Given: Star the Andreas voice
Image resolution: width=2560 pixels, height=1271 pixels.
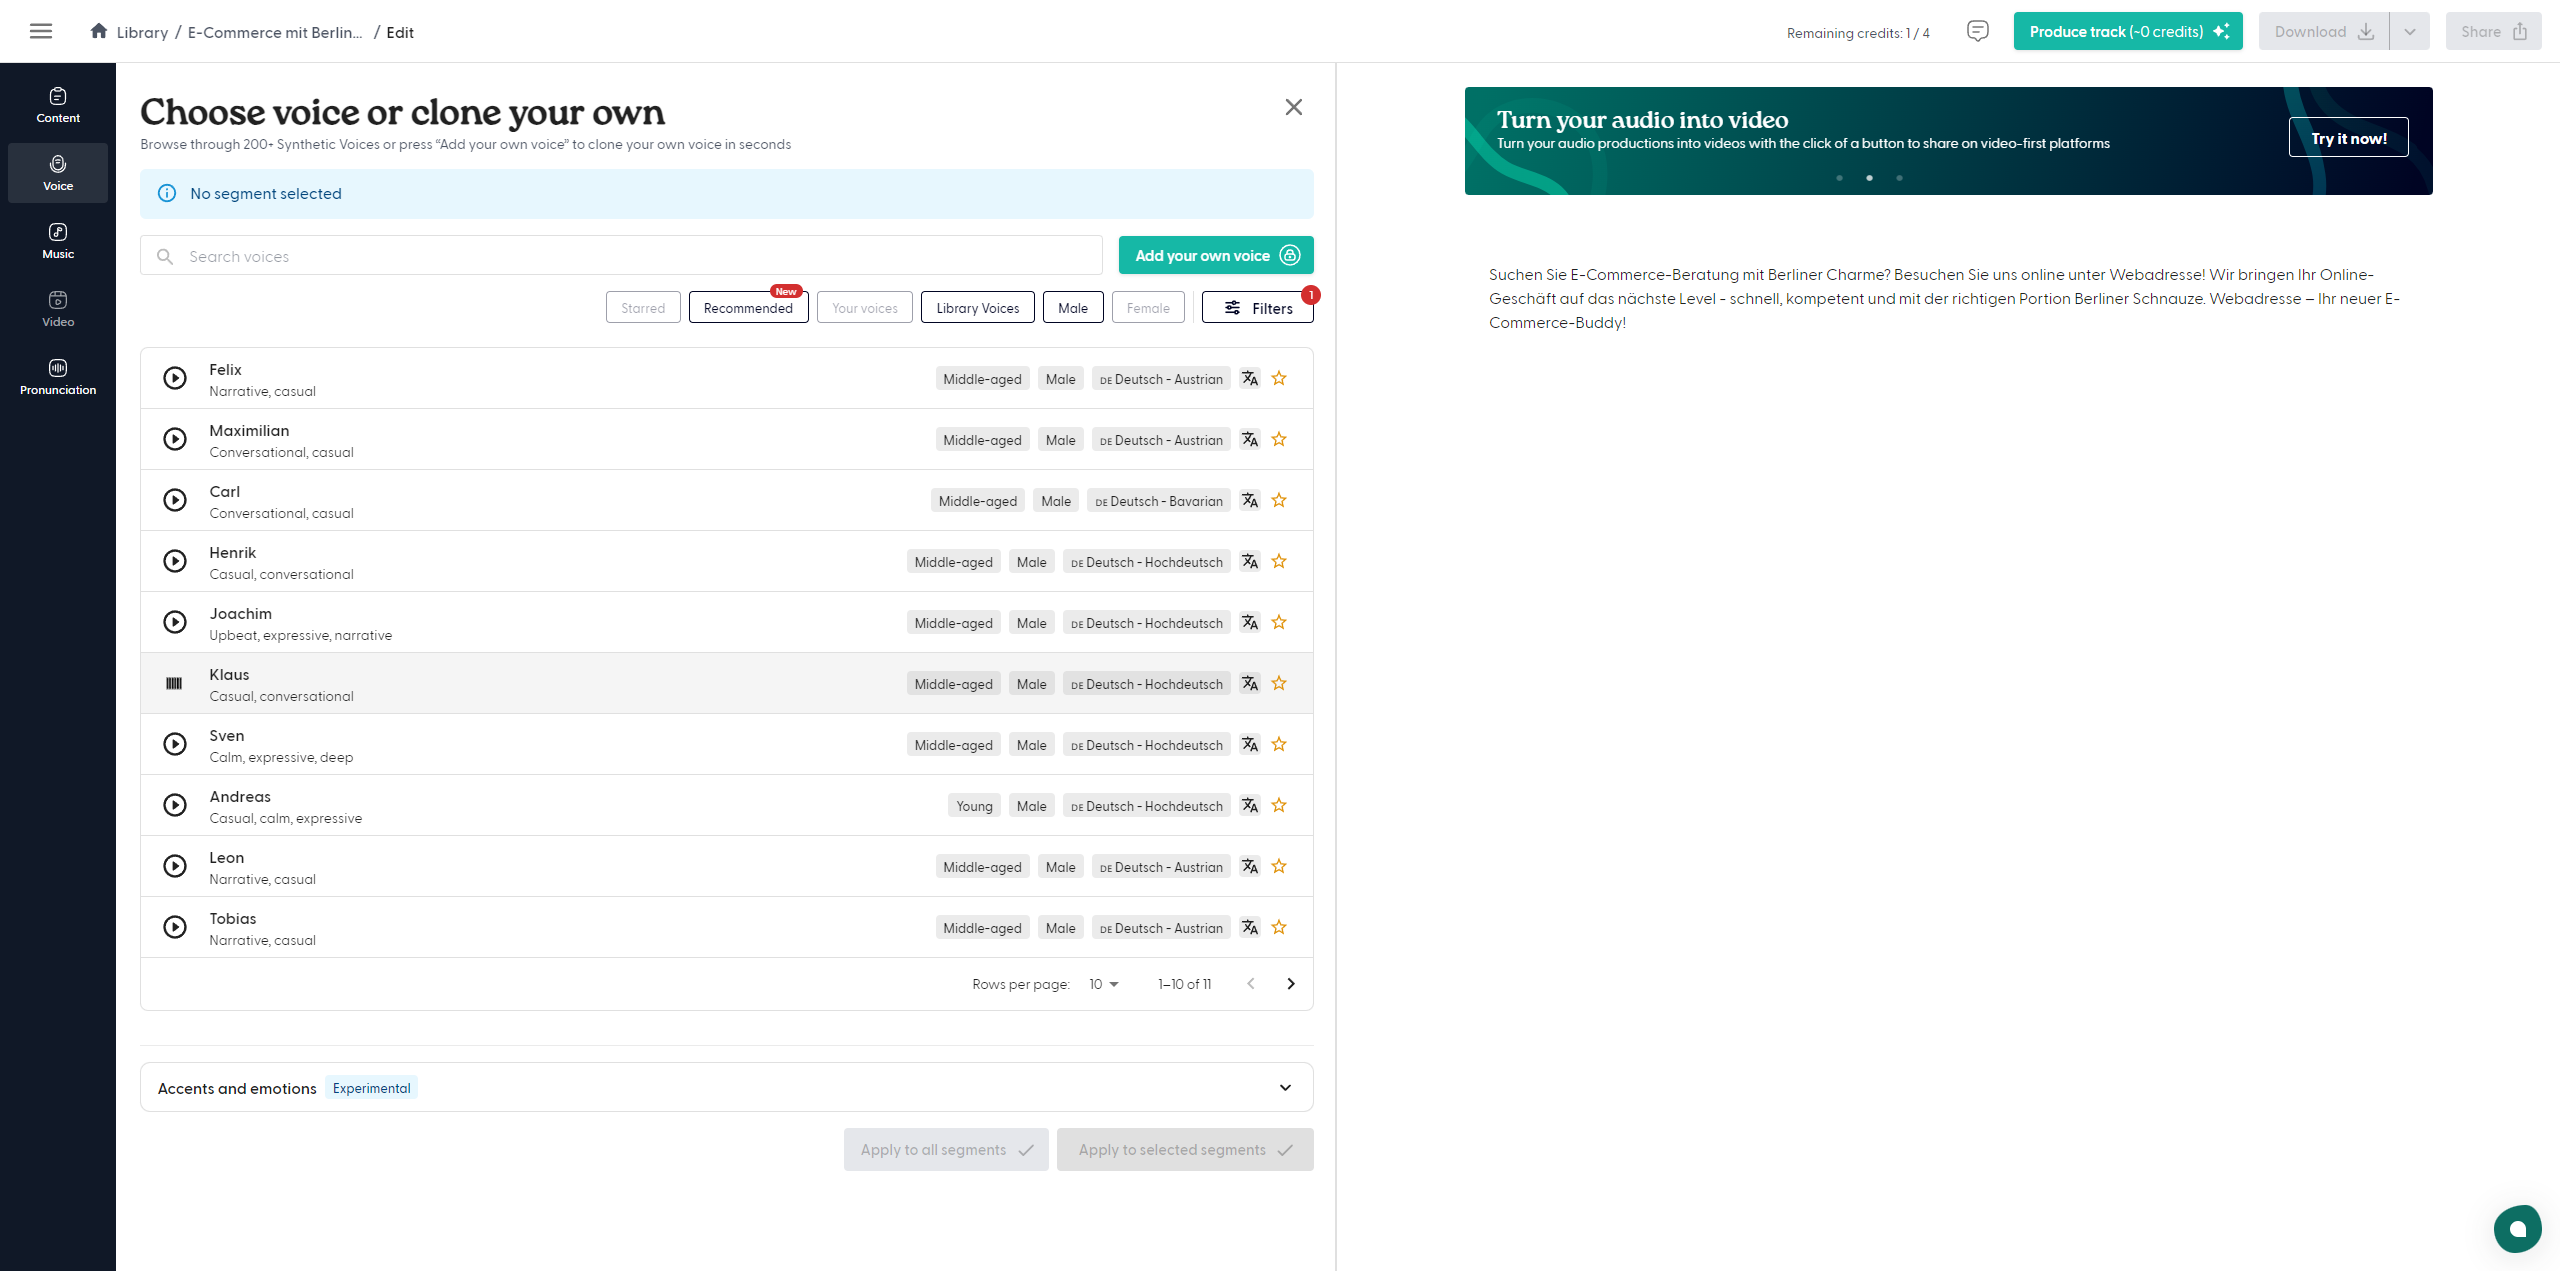Looking at the screenshot, I should coord(1279,805).
